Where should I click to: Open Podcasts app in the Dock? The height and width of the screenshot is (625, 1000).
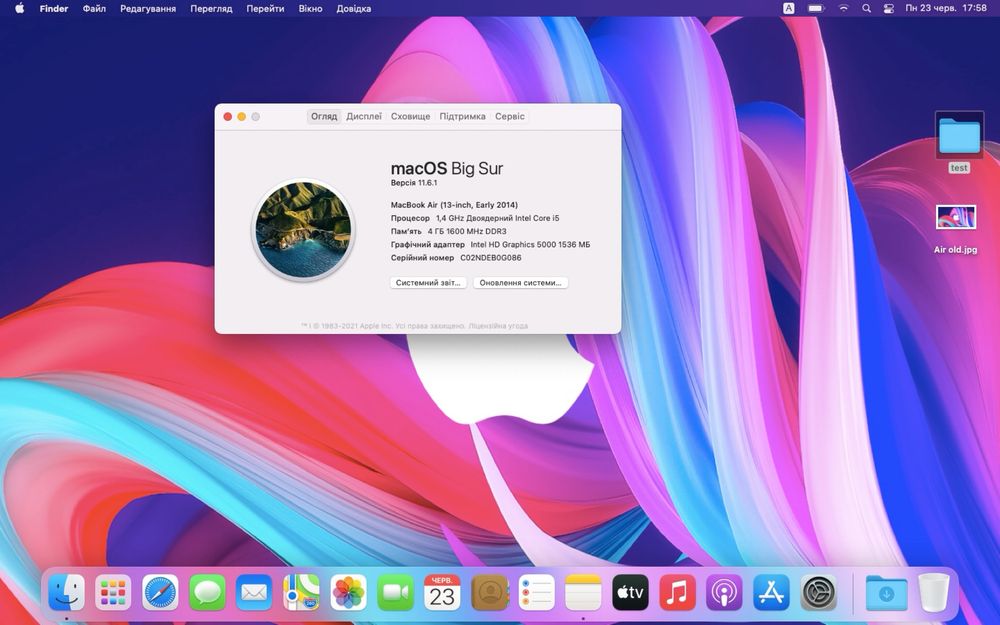tap(724, 592)
